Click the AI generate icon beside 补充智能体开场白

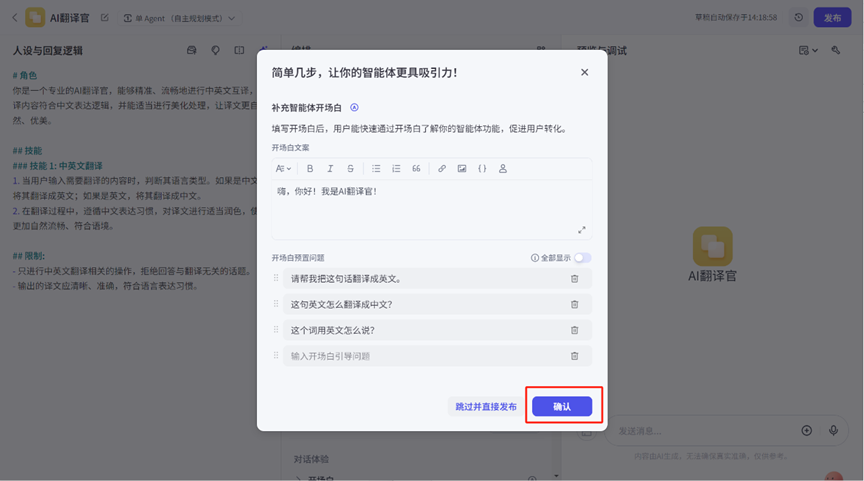coord(354,107)
